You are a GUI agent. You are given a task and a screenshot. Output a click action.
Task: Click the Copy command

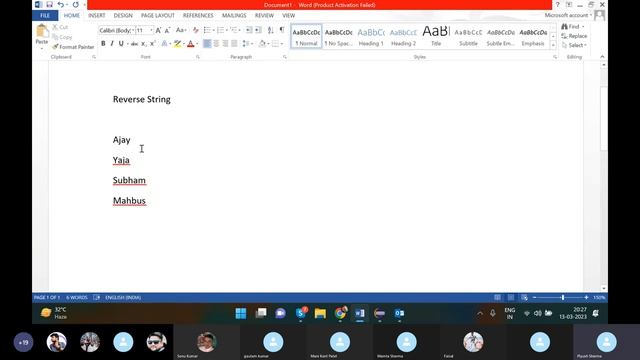click(62, 37)
